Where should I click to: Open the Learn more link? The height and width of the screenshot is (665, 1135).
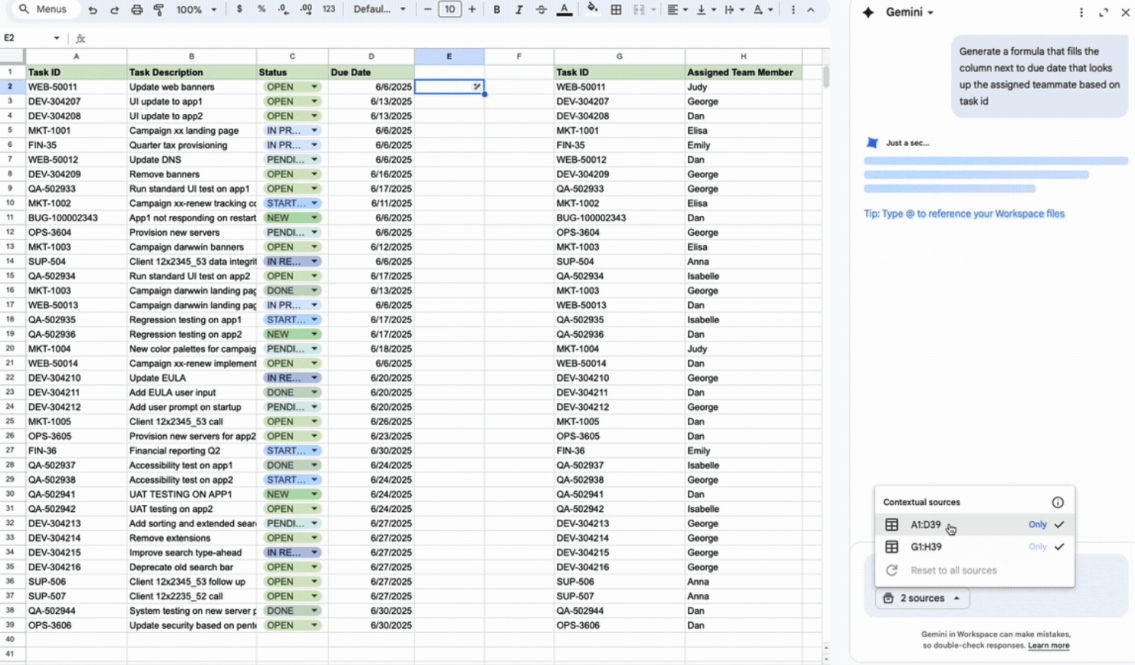point(1048,646)
